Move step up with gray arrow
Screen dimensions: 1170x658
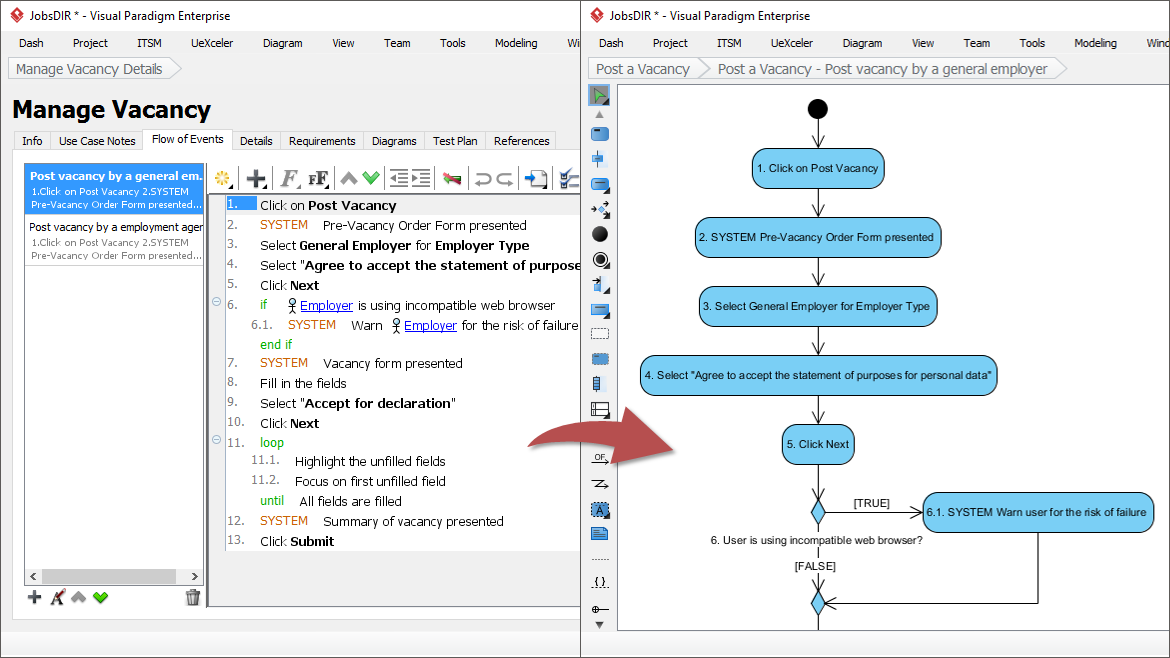click(348, 178)
